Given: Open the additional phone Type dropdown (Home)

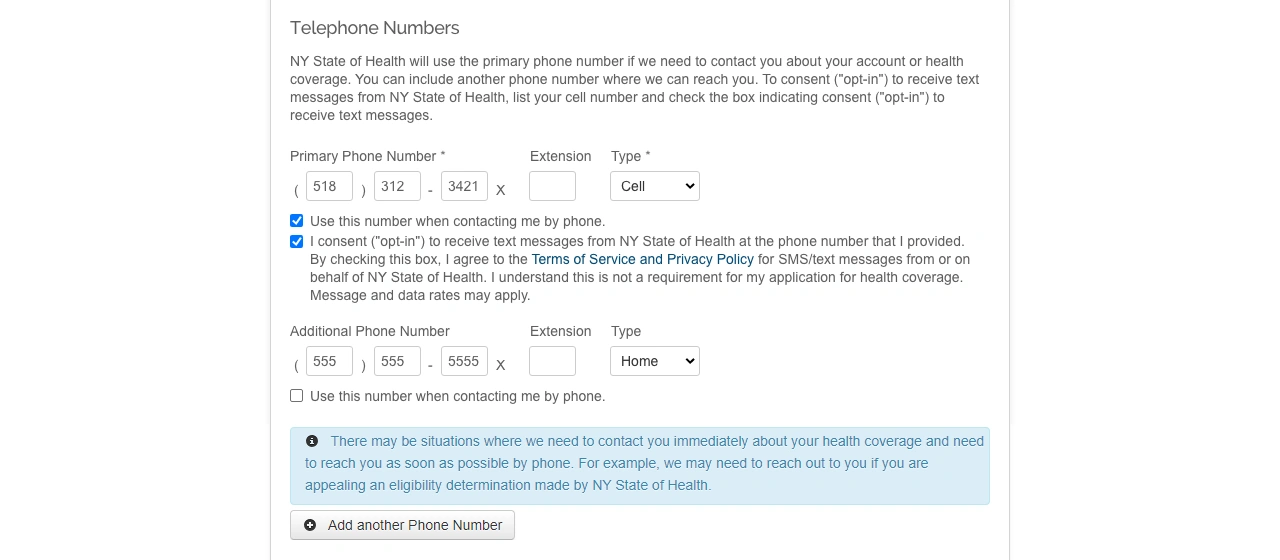Looking at the screenshot, I should (x=654, y=361).
